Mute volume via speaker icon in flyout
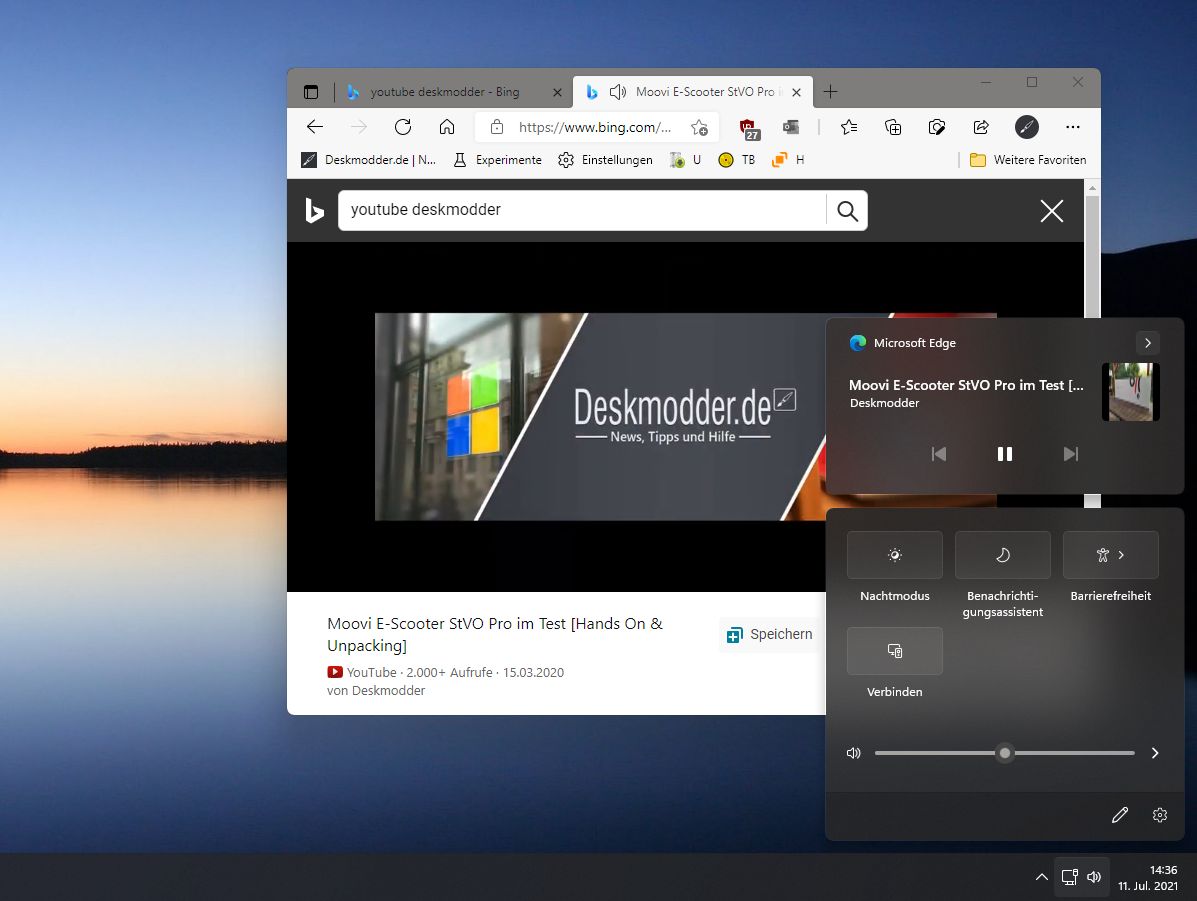Image resolution: width=1197 pixels, height=901 pixels. point(853,753)
